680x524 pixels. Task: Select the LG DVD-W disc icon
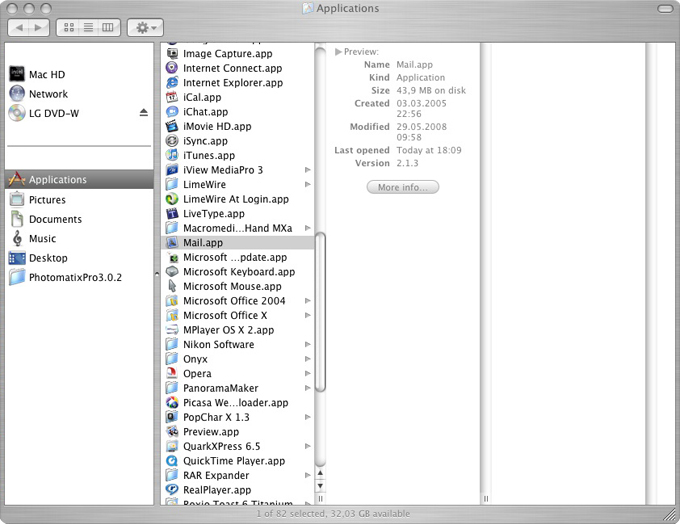click(x=17, y=113)
